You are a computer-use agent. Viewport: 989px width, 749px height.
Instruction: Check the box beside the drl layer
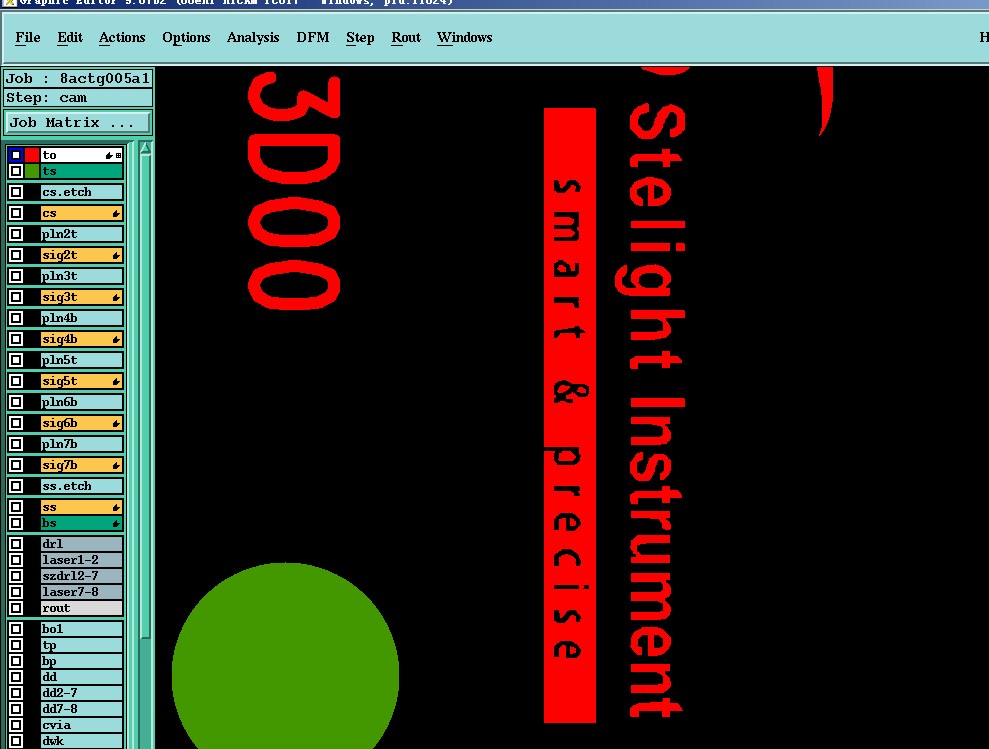(x=16, y=544)
